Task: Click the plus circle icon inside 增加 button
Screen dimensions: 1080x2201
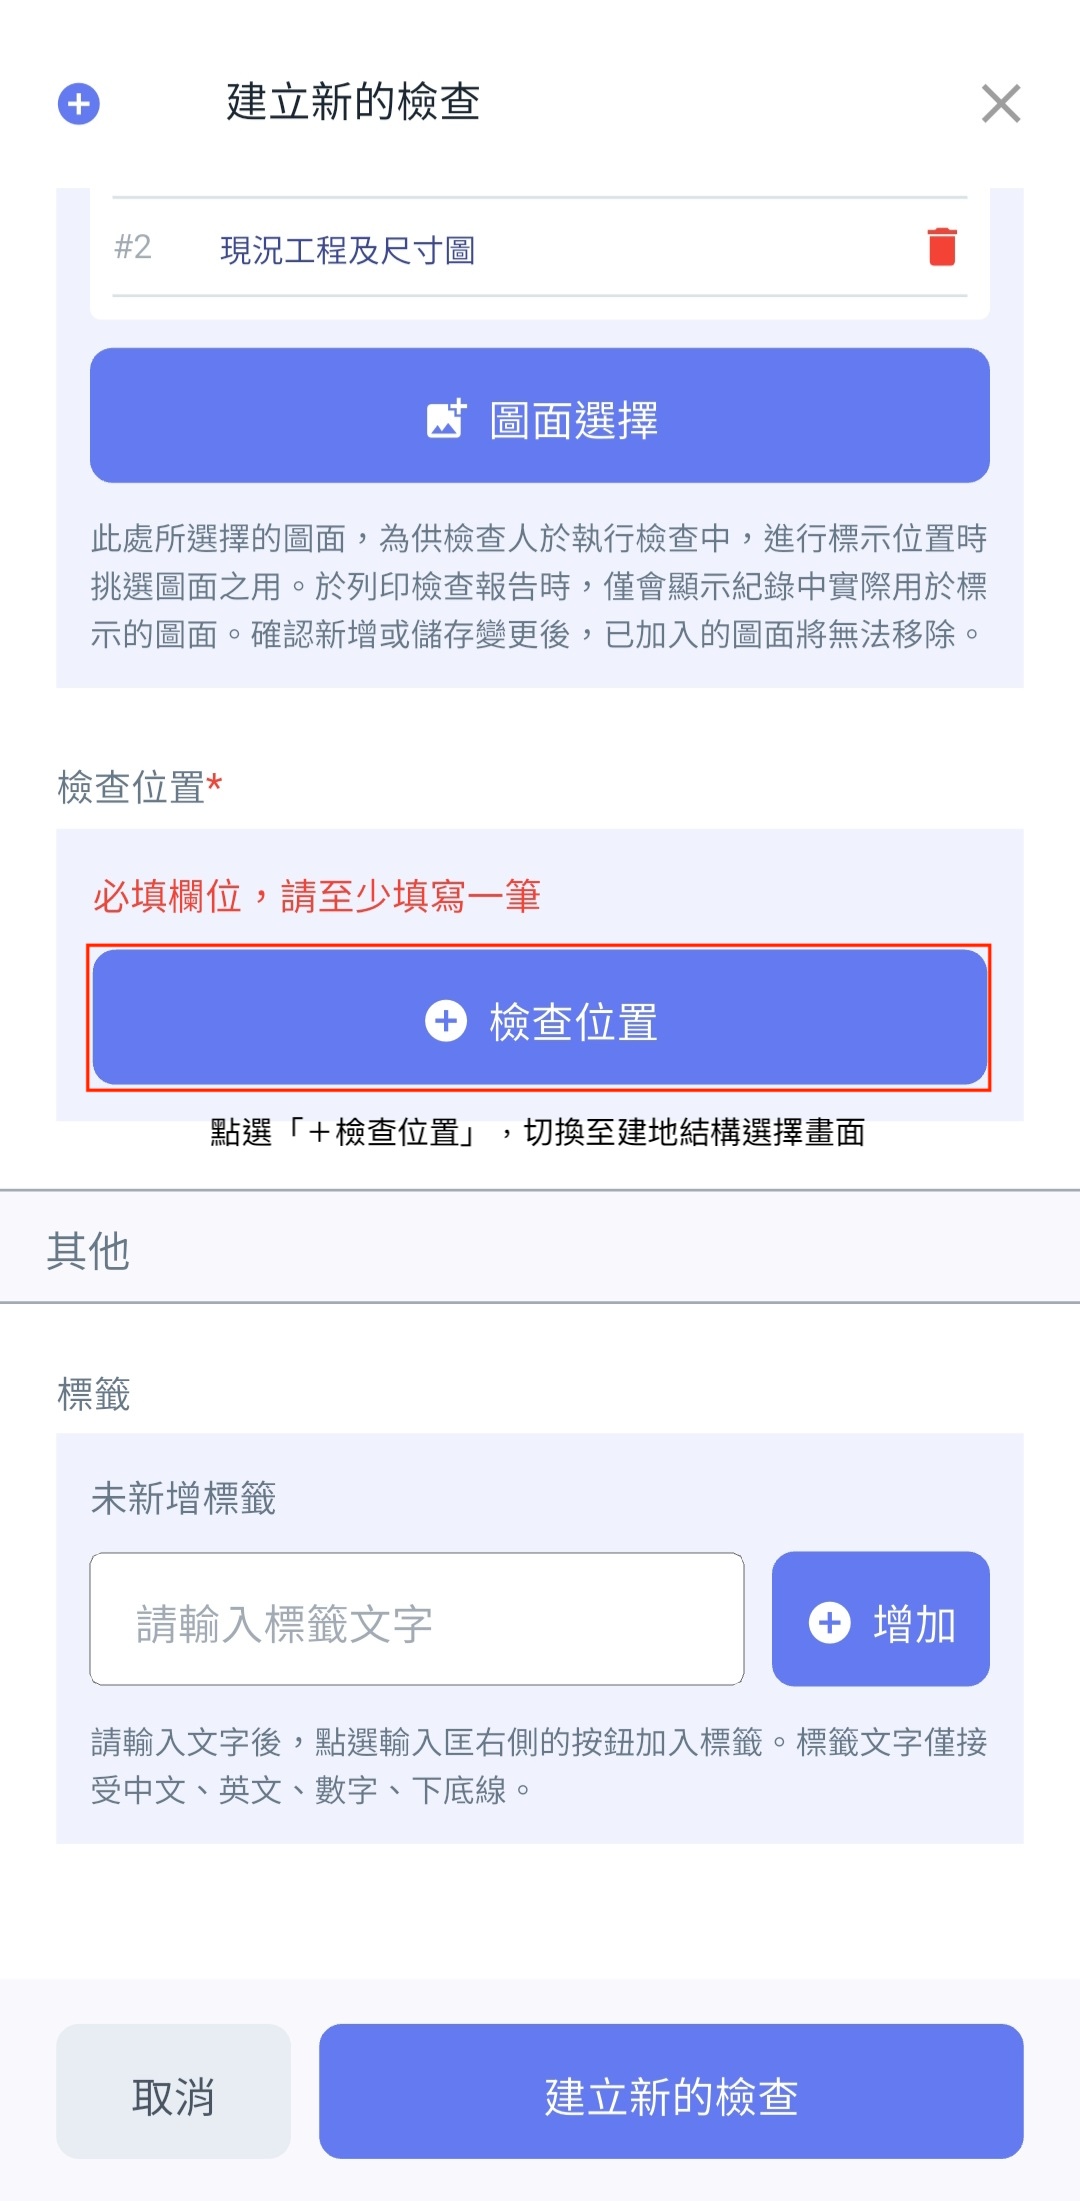Action: tap(829, 1622)
